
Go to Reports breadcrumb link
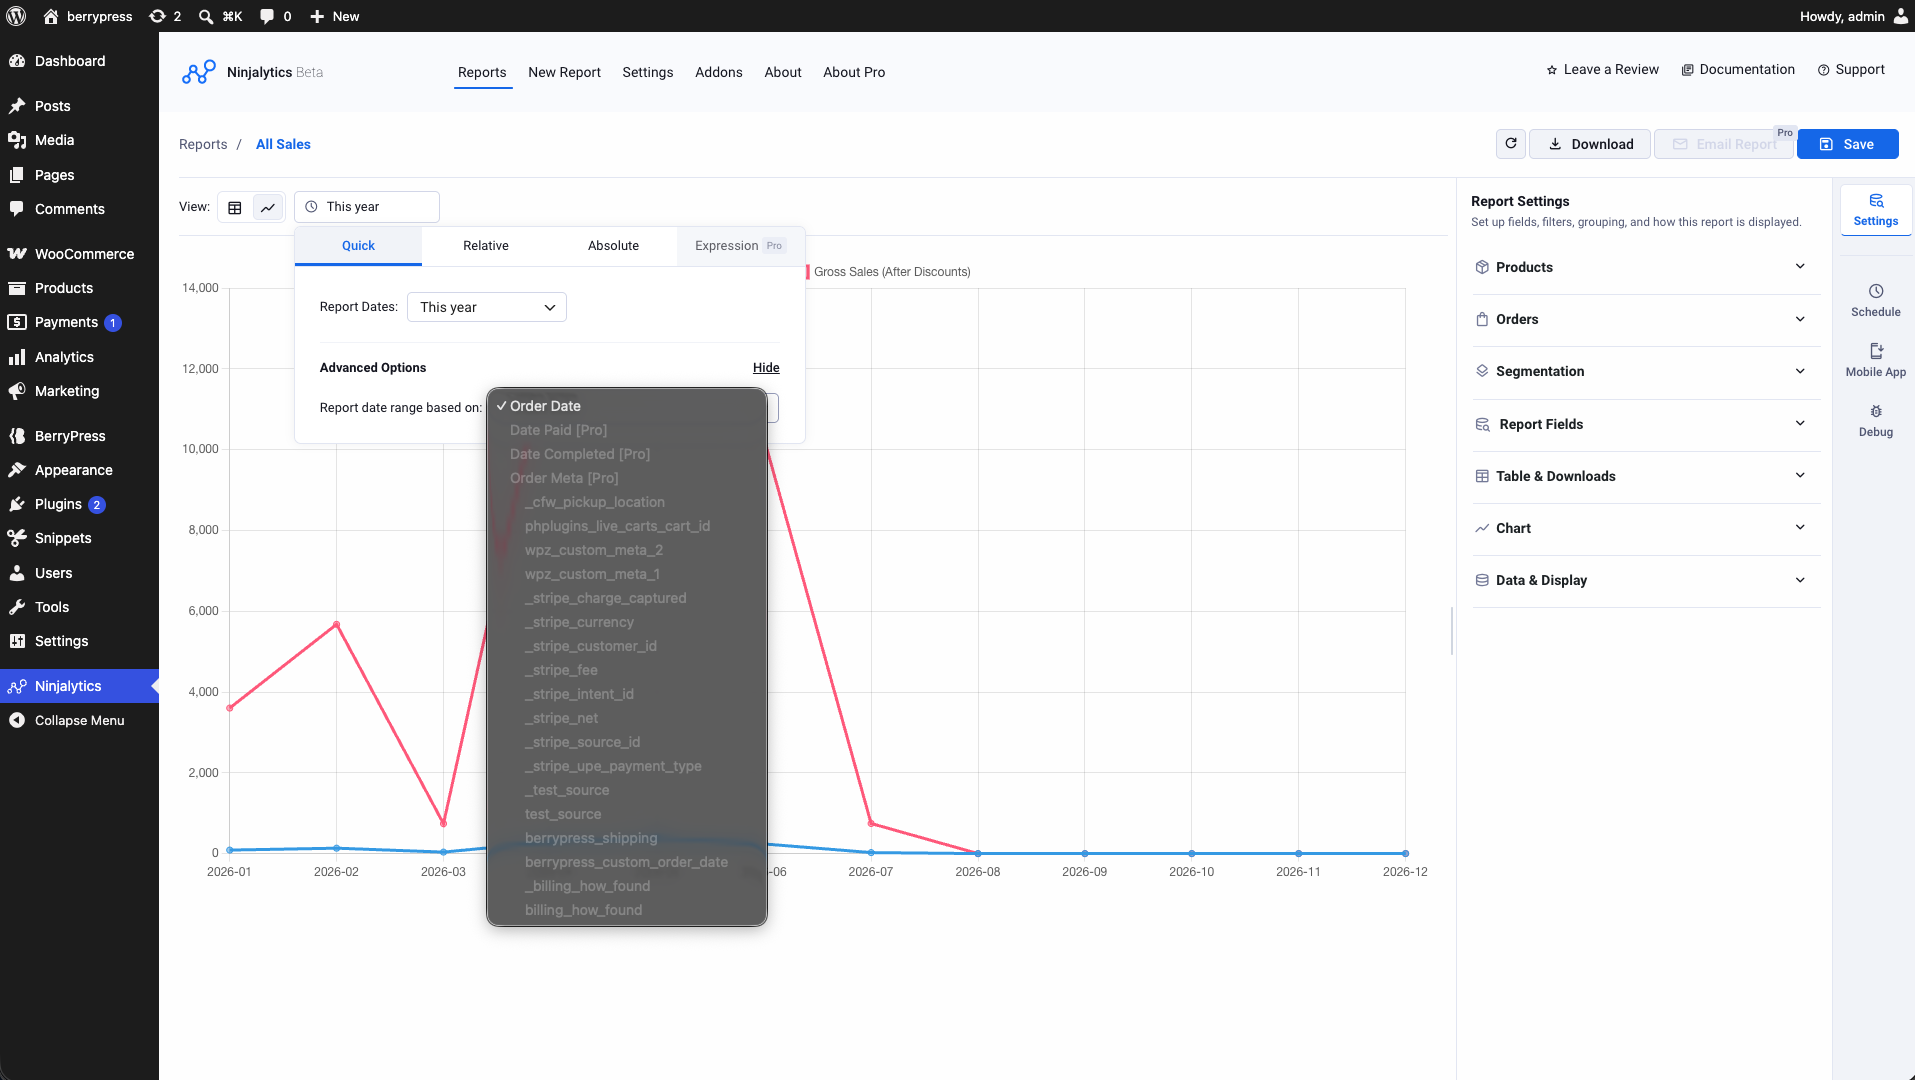tap(203, 144)
